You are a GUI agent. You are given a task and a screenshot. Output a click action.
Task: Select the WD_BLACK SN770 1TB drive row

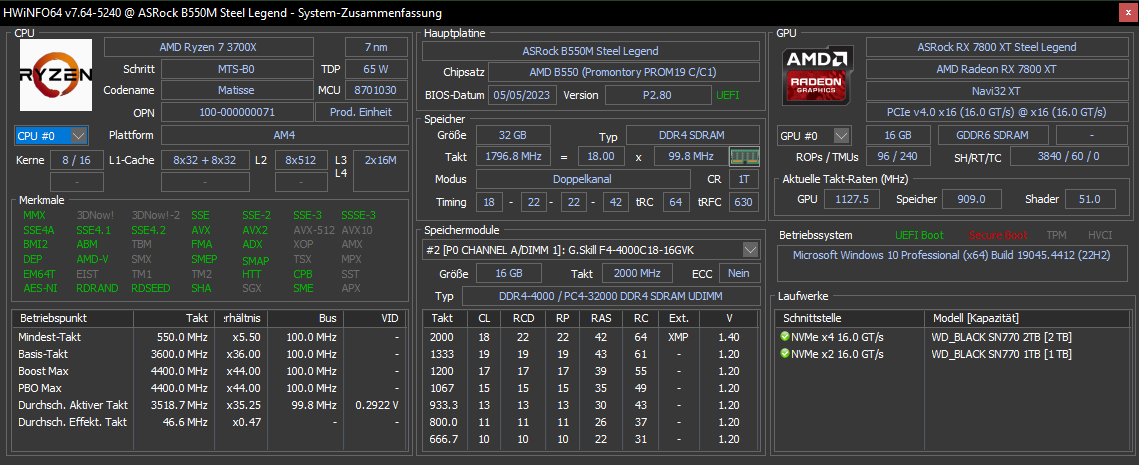pos(1001,354)
